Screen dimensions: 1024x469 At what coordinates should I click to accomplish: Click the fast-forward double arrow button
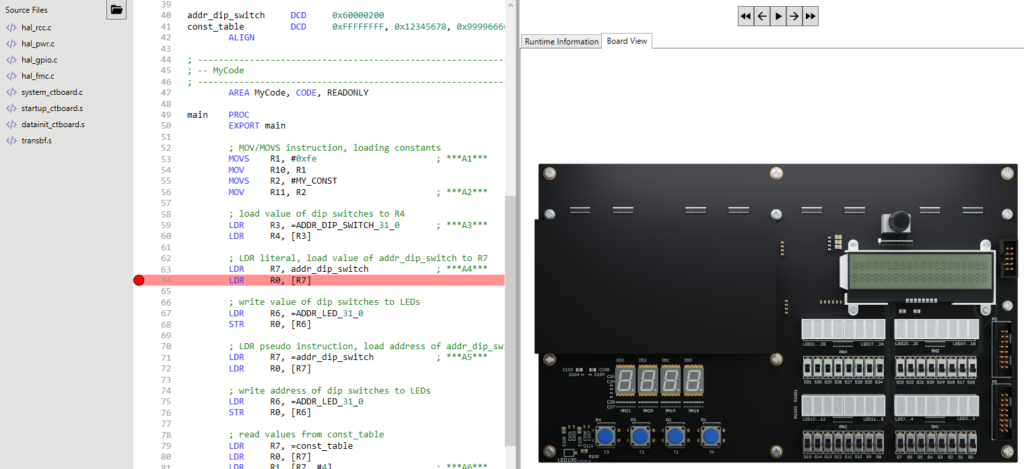tap(810, 16)
